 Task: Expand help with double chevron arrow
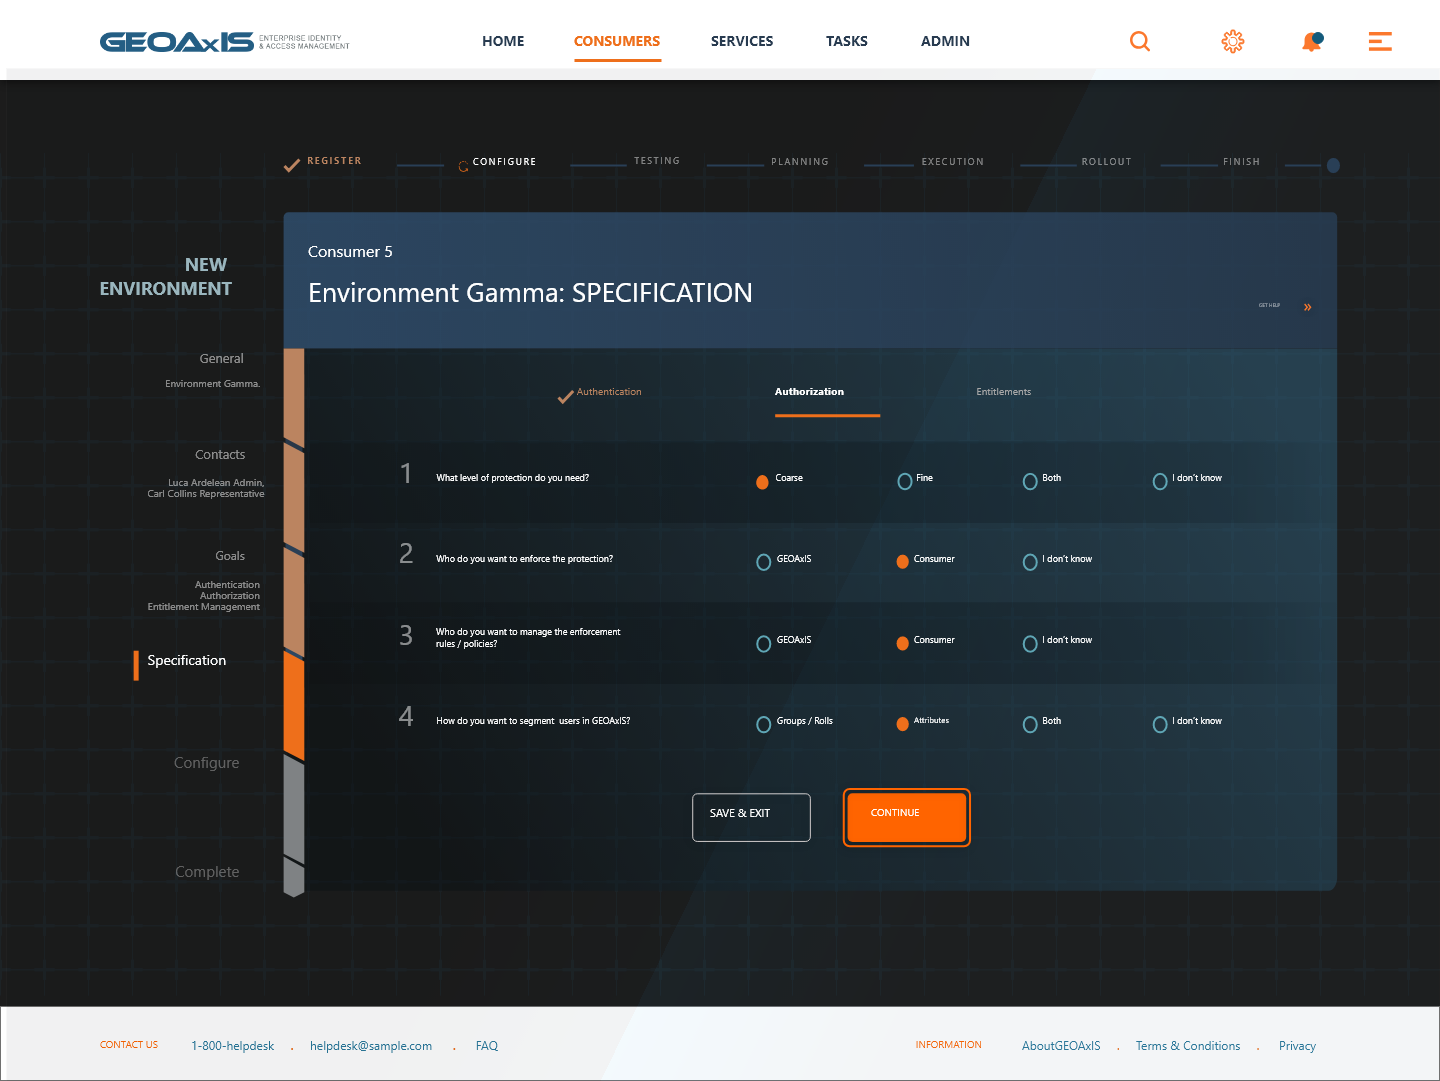point(1307,307)
